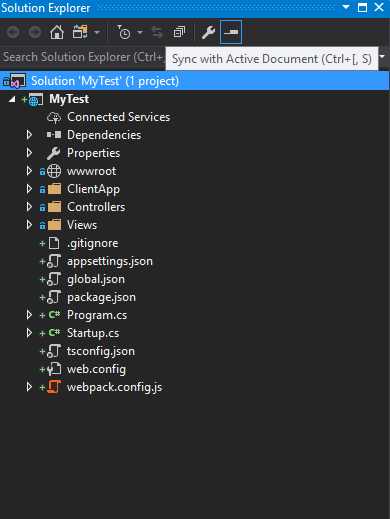Screen dimensions: 390x519
Task: Select the MyTest project name
Action: pyautogui.click(x=69, y=99)
